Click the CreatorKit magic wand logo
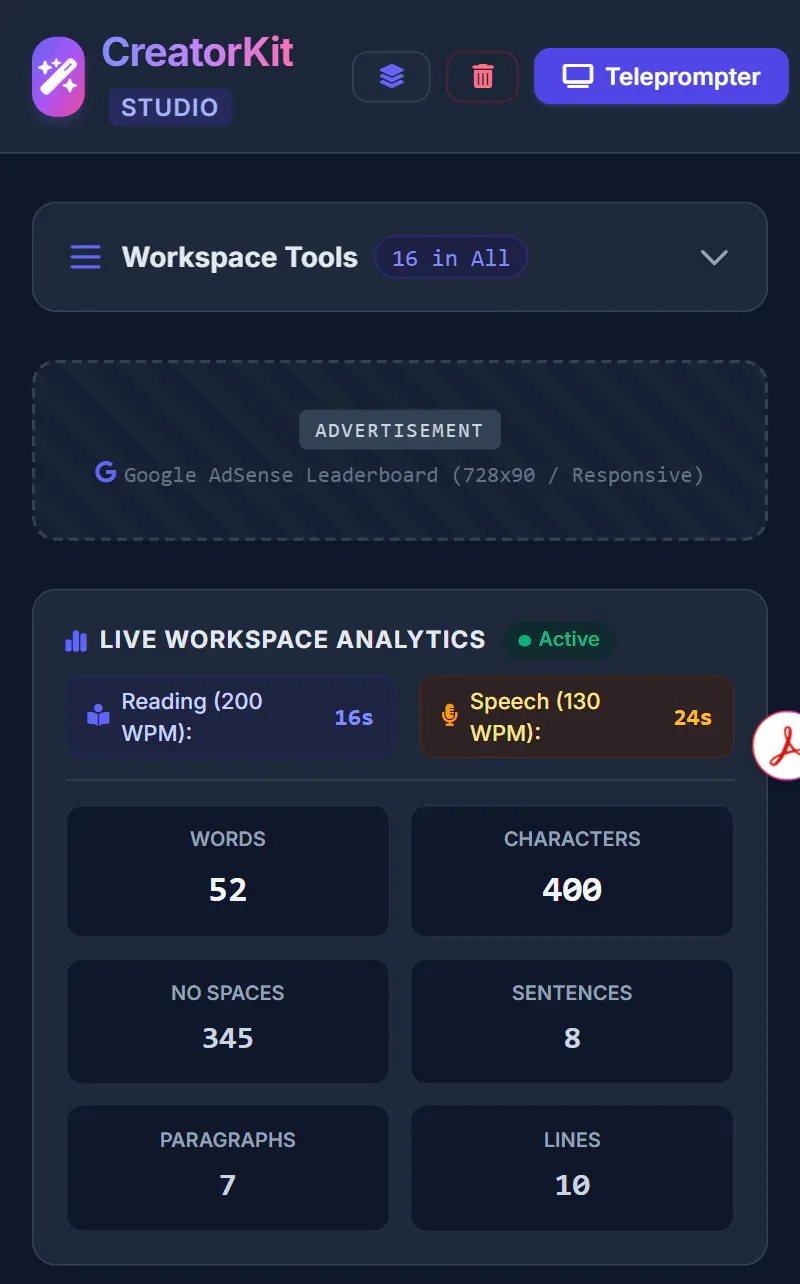 click(58, 77)
